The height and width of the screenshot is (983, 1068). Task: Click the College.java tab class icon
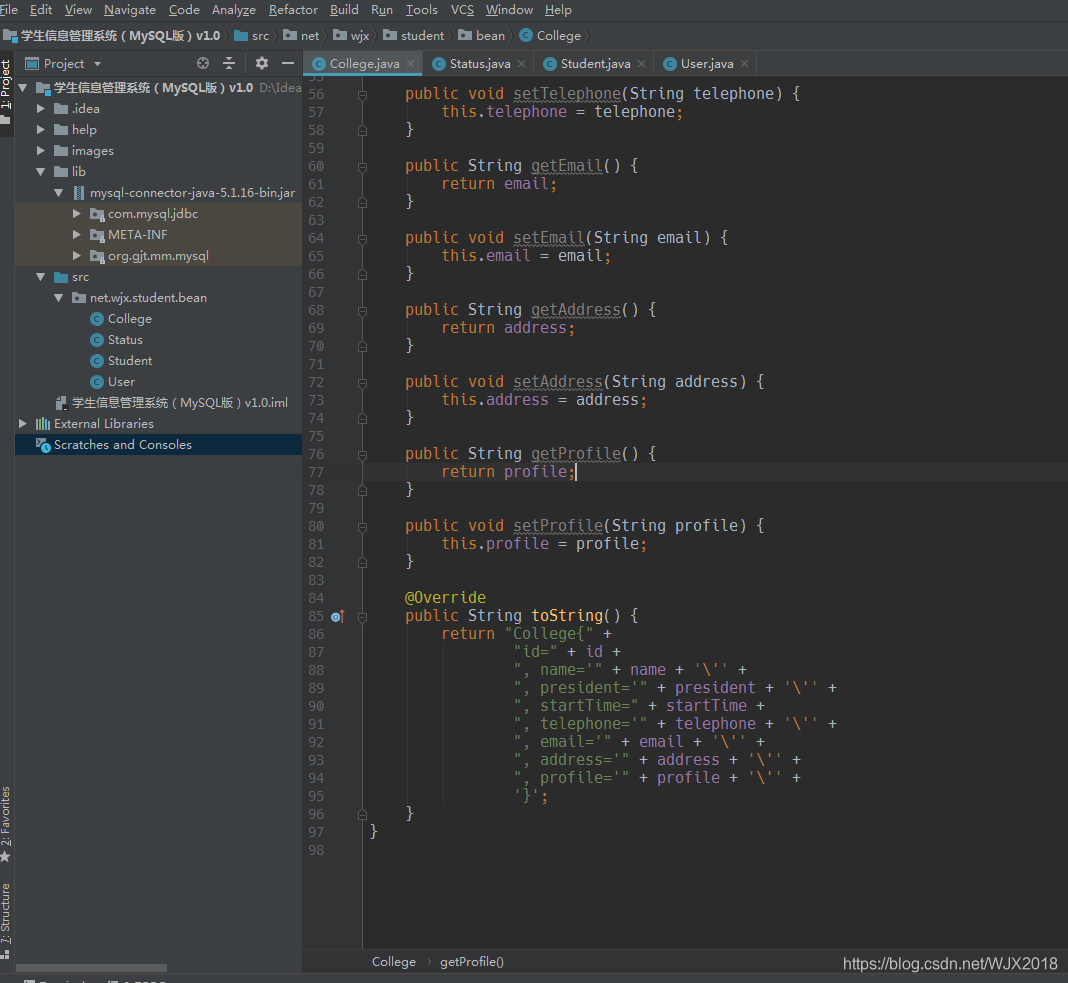(319, 64)
